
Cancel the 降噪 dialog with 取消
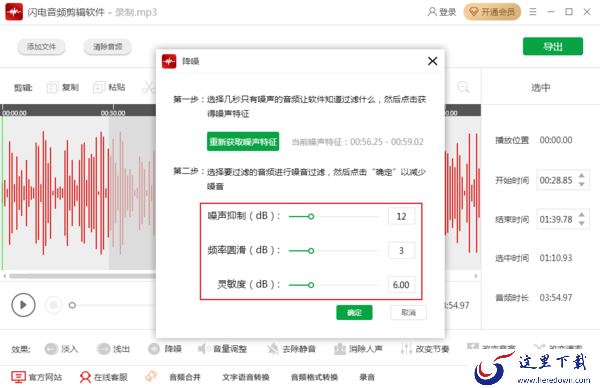click(408, 313)
